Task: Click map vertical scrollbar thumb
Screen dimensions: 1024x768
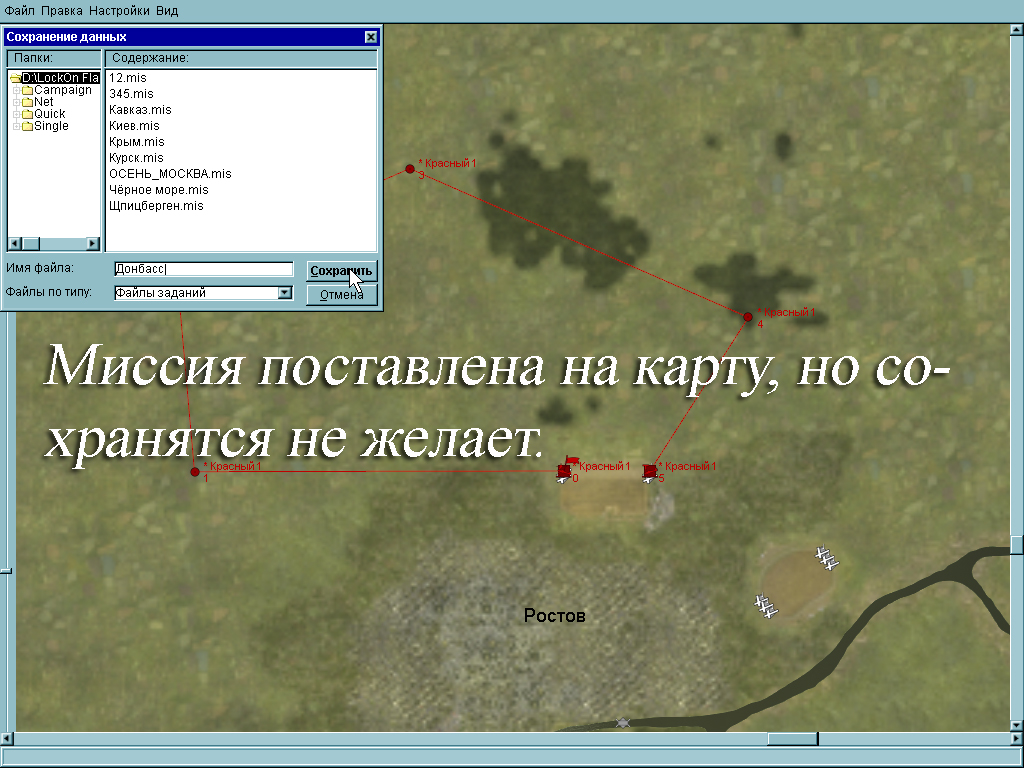Action: click(x=1017, y=545)
